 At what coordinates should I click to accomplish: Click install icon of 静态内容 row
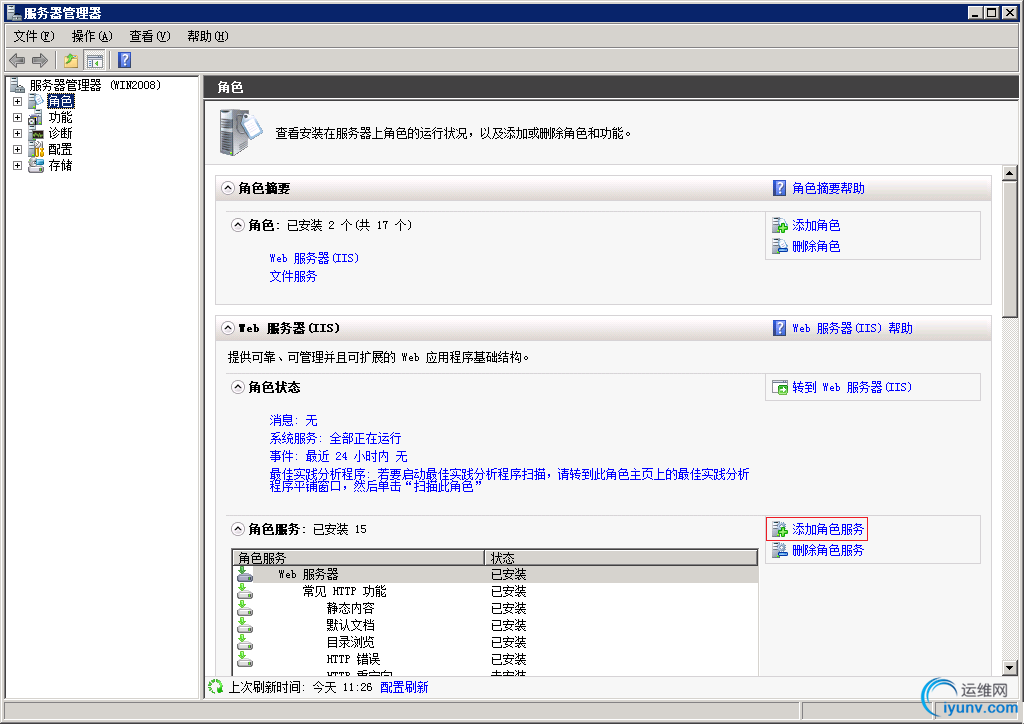245,608
